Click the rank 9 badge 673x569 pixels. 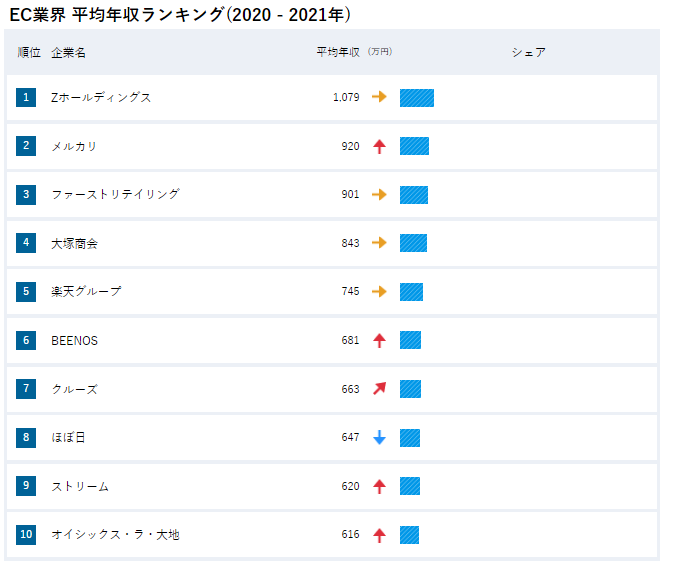pyautogui.click(x=26, y=486)
